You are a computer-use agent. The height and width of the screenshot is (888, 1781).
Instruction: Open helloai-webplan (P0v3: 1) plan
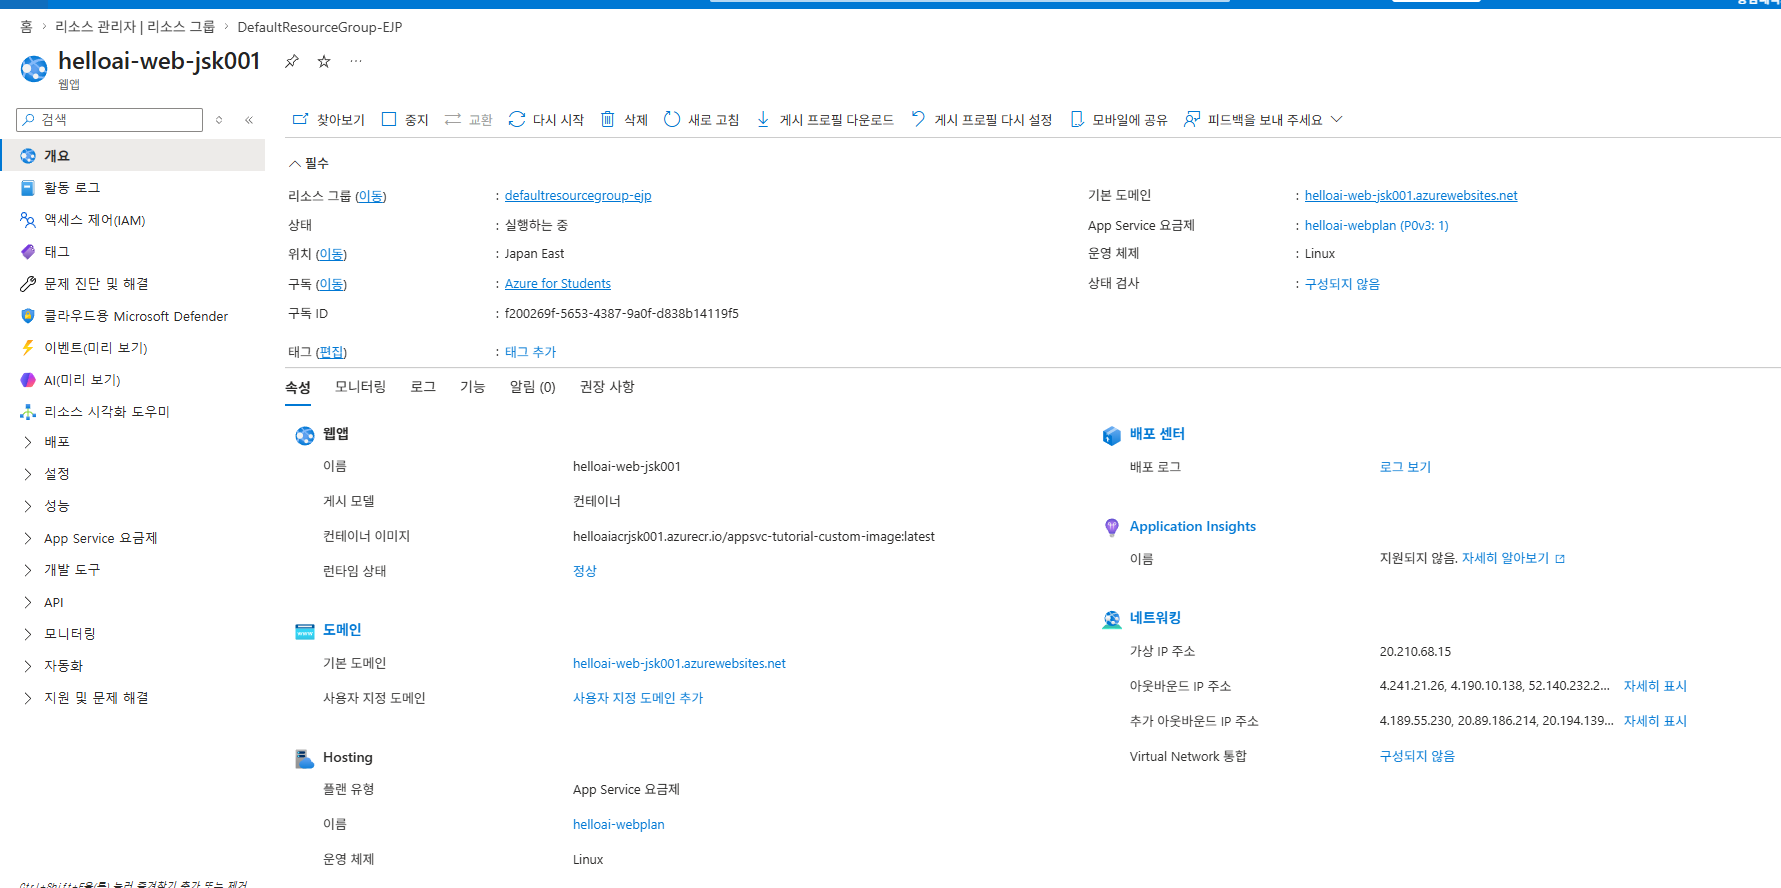(1376, 226)
